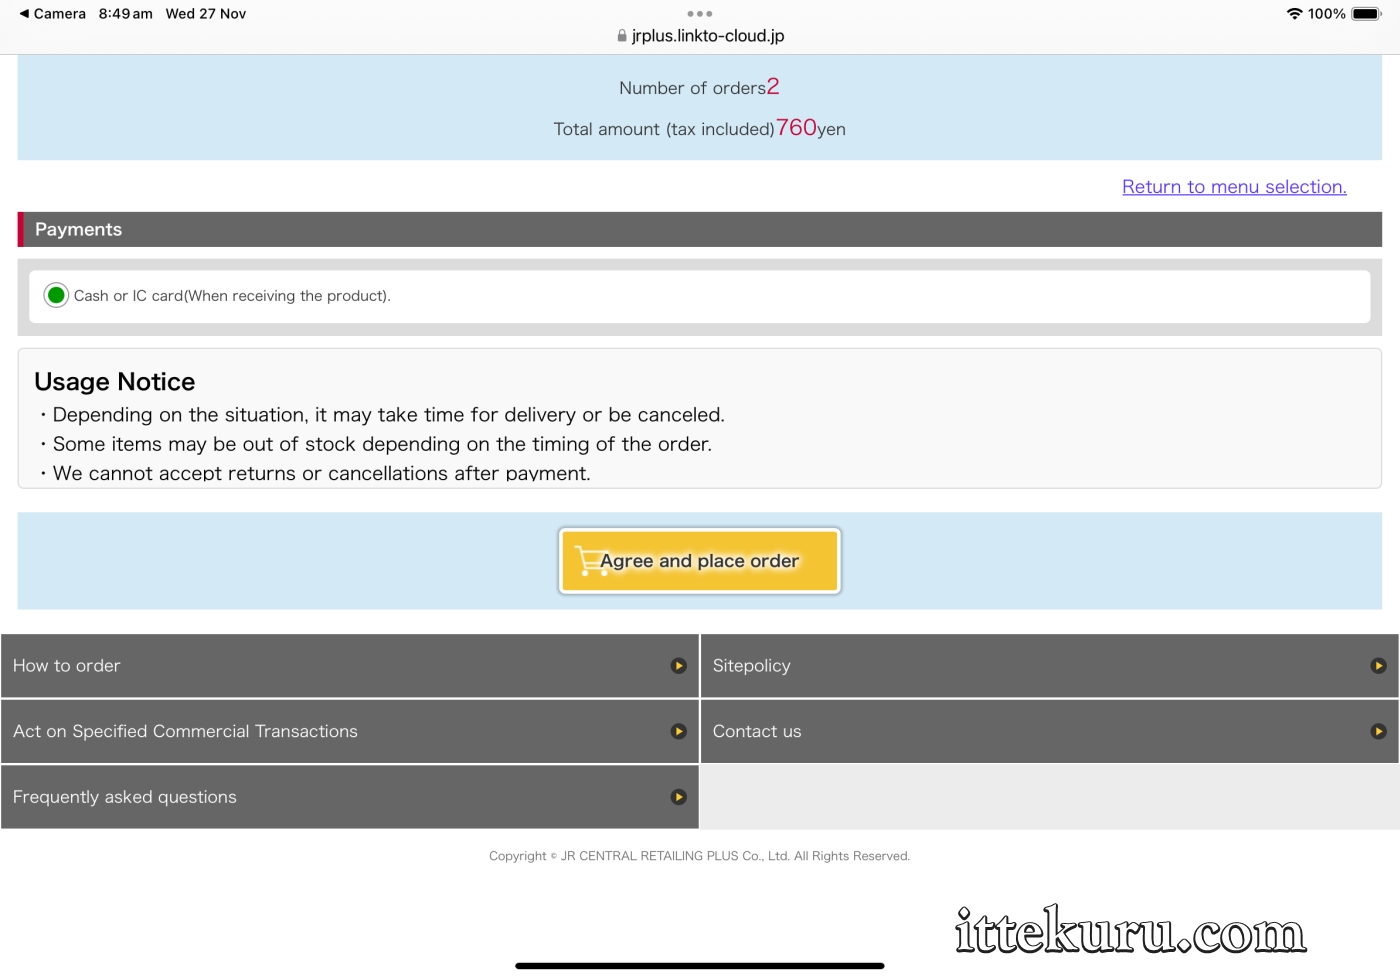Tap the jrplus.linkto-cloud.jp address field

708,36
